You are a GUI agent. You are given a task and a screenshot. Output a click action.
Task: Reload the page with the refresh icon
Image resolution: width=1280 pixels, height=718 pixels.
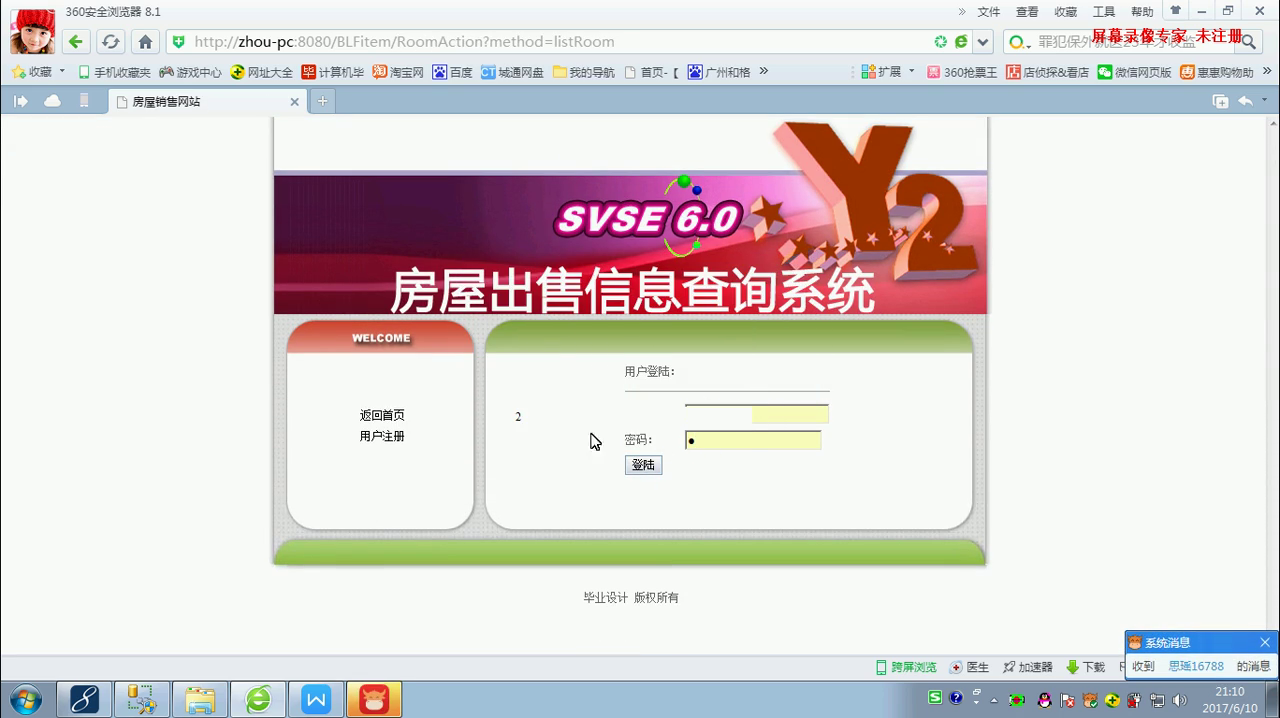click(110, 42)
